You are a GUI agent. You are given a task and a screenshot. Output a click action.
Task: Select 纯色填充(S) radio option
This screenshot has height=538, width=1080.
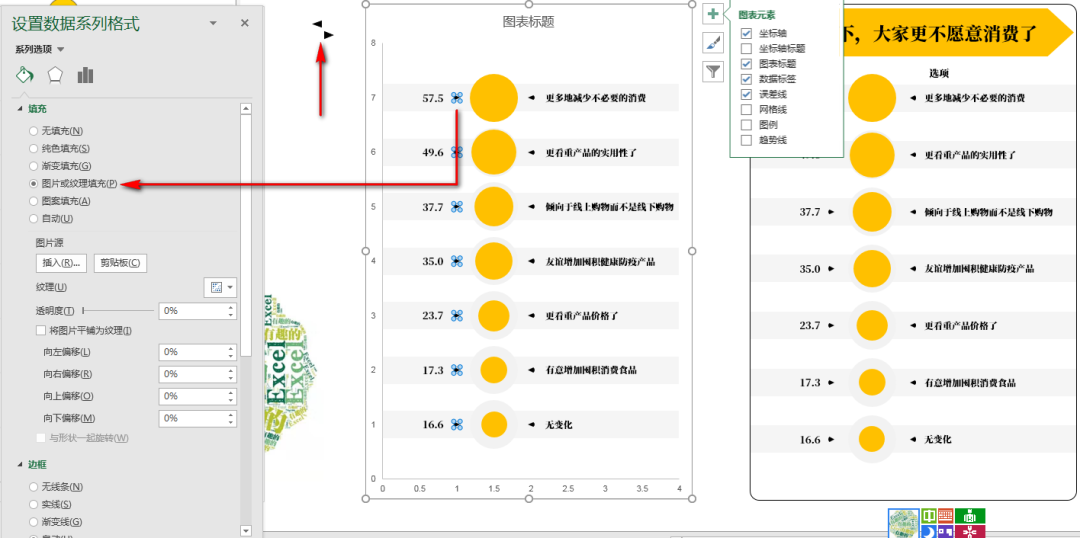[x=60, y=148]
